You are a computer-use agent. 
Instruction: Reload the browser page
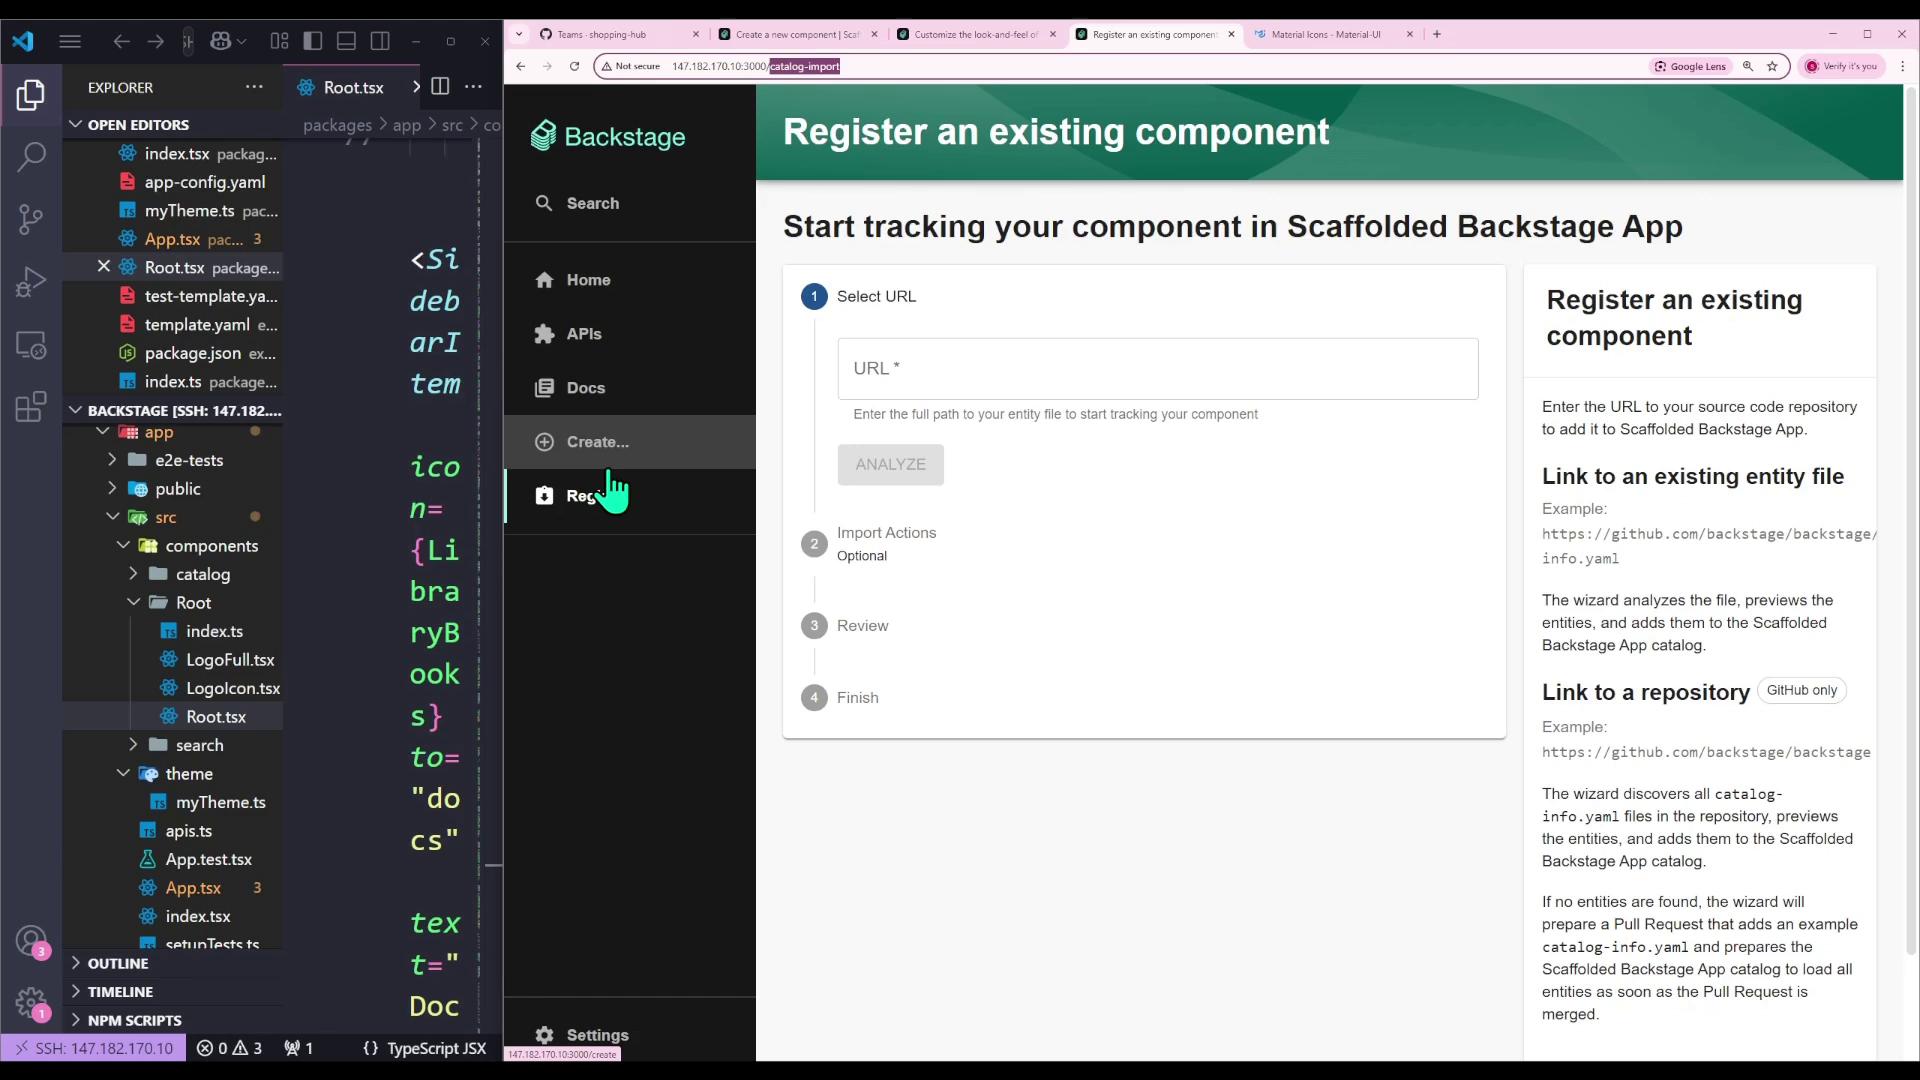[x=574, y=66]
